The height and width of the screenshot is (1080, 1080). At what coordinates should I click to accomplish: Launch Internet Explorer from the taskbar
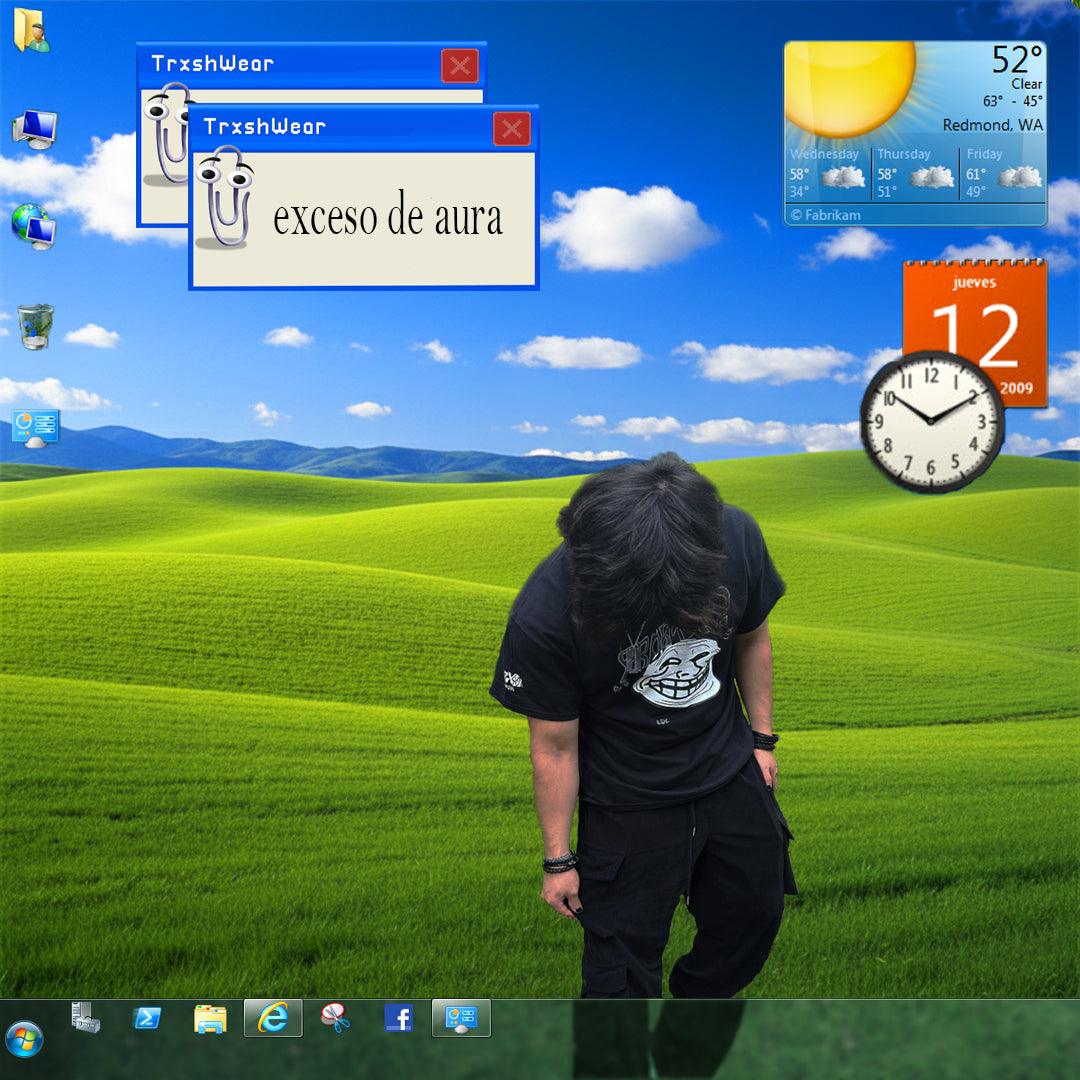(x=273, y=1018)
